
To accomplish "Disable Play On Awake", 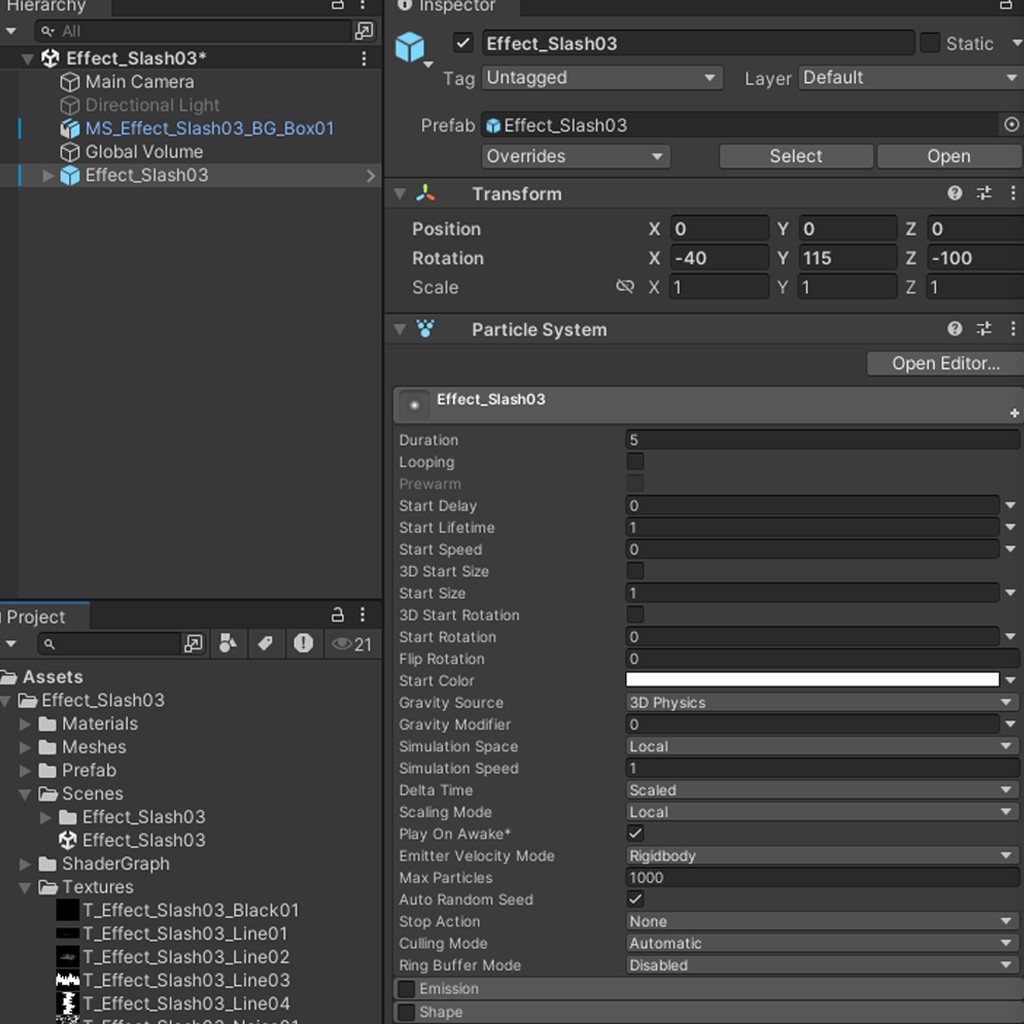I will click(634, 834).
